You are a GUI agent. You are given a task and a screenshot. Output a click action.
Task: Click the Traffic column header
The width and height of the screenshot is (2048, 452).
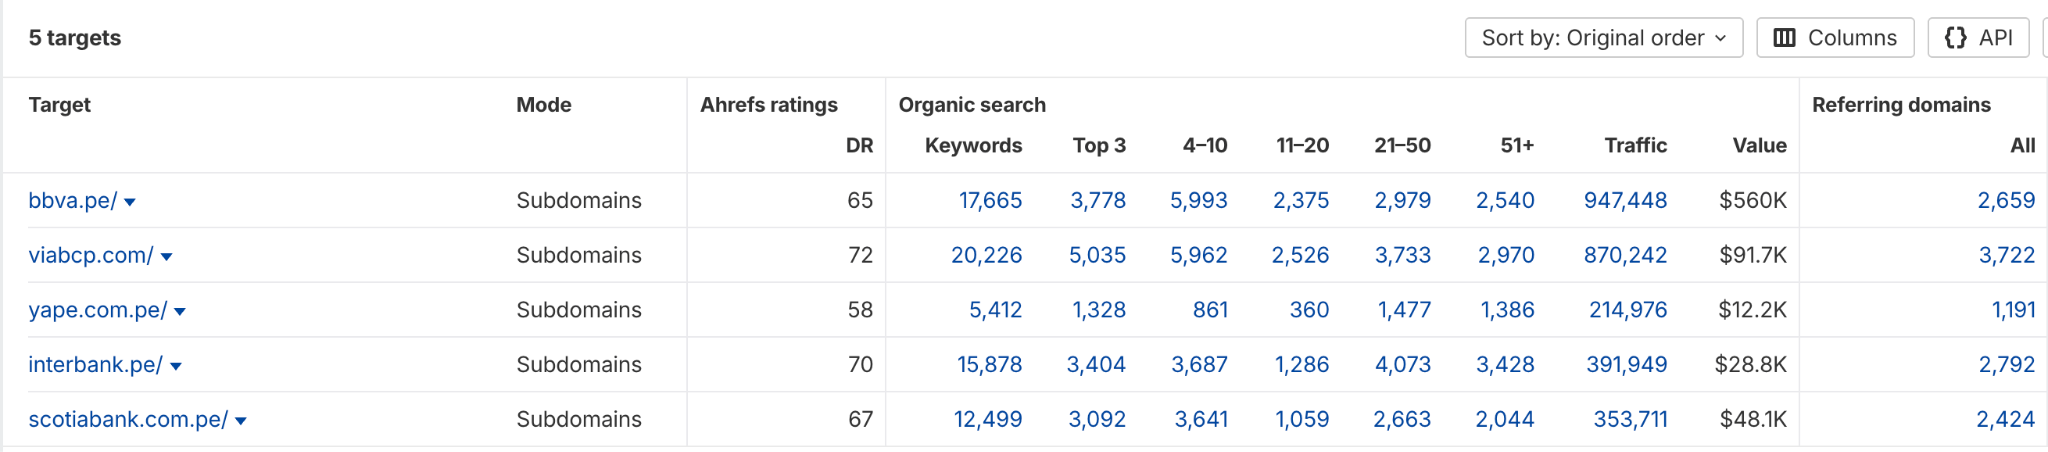click(x=1635, y=146)
